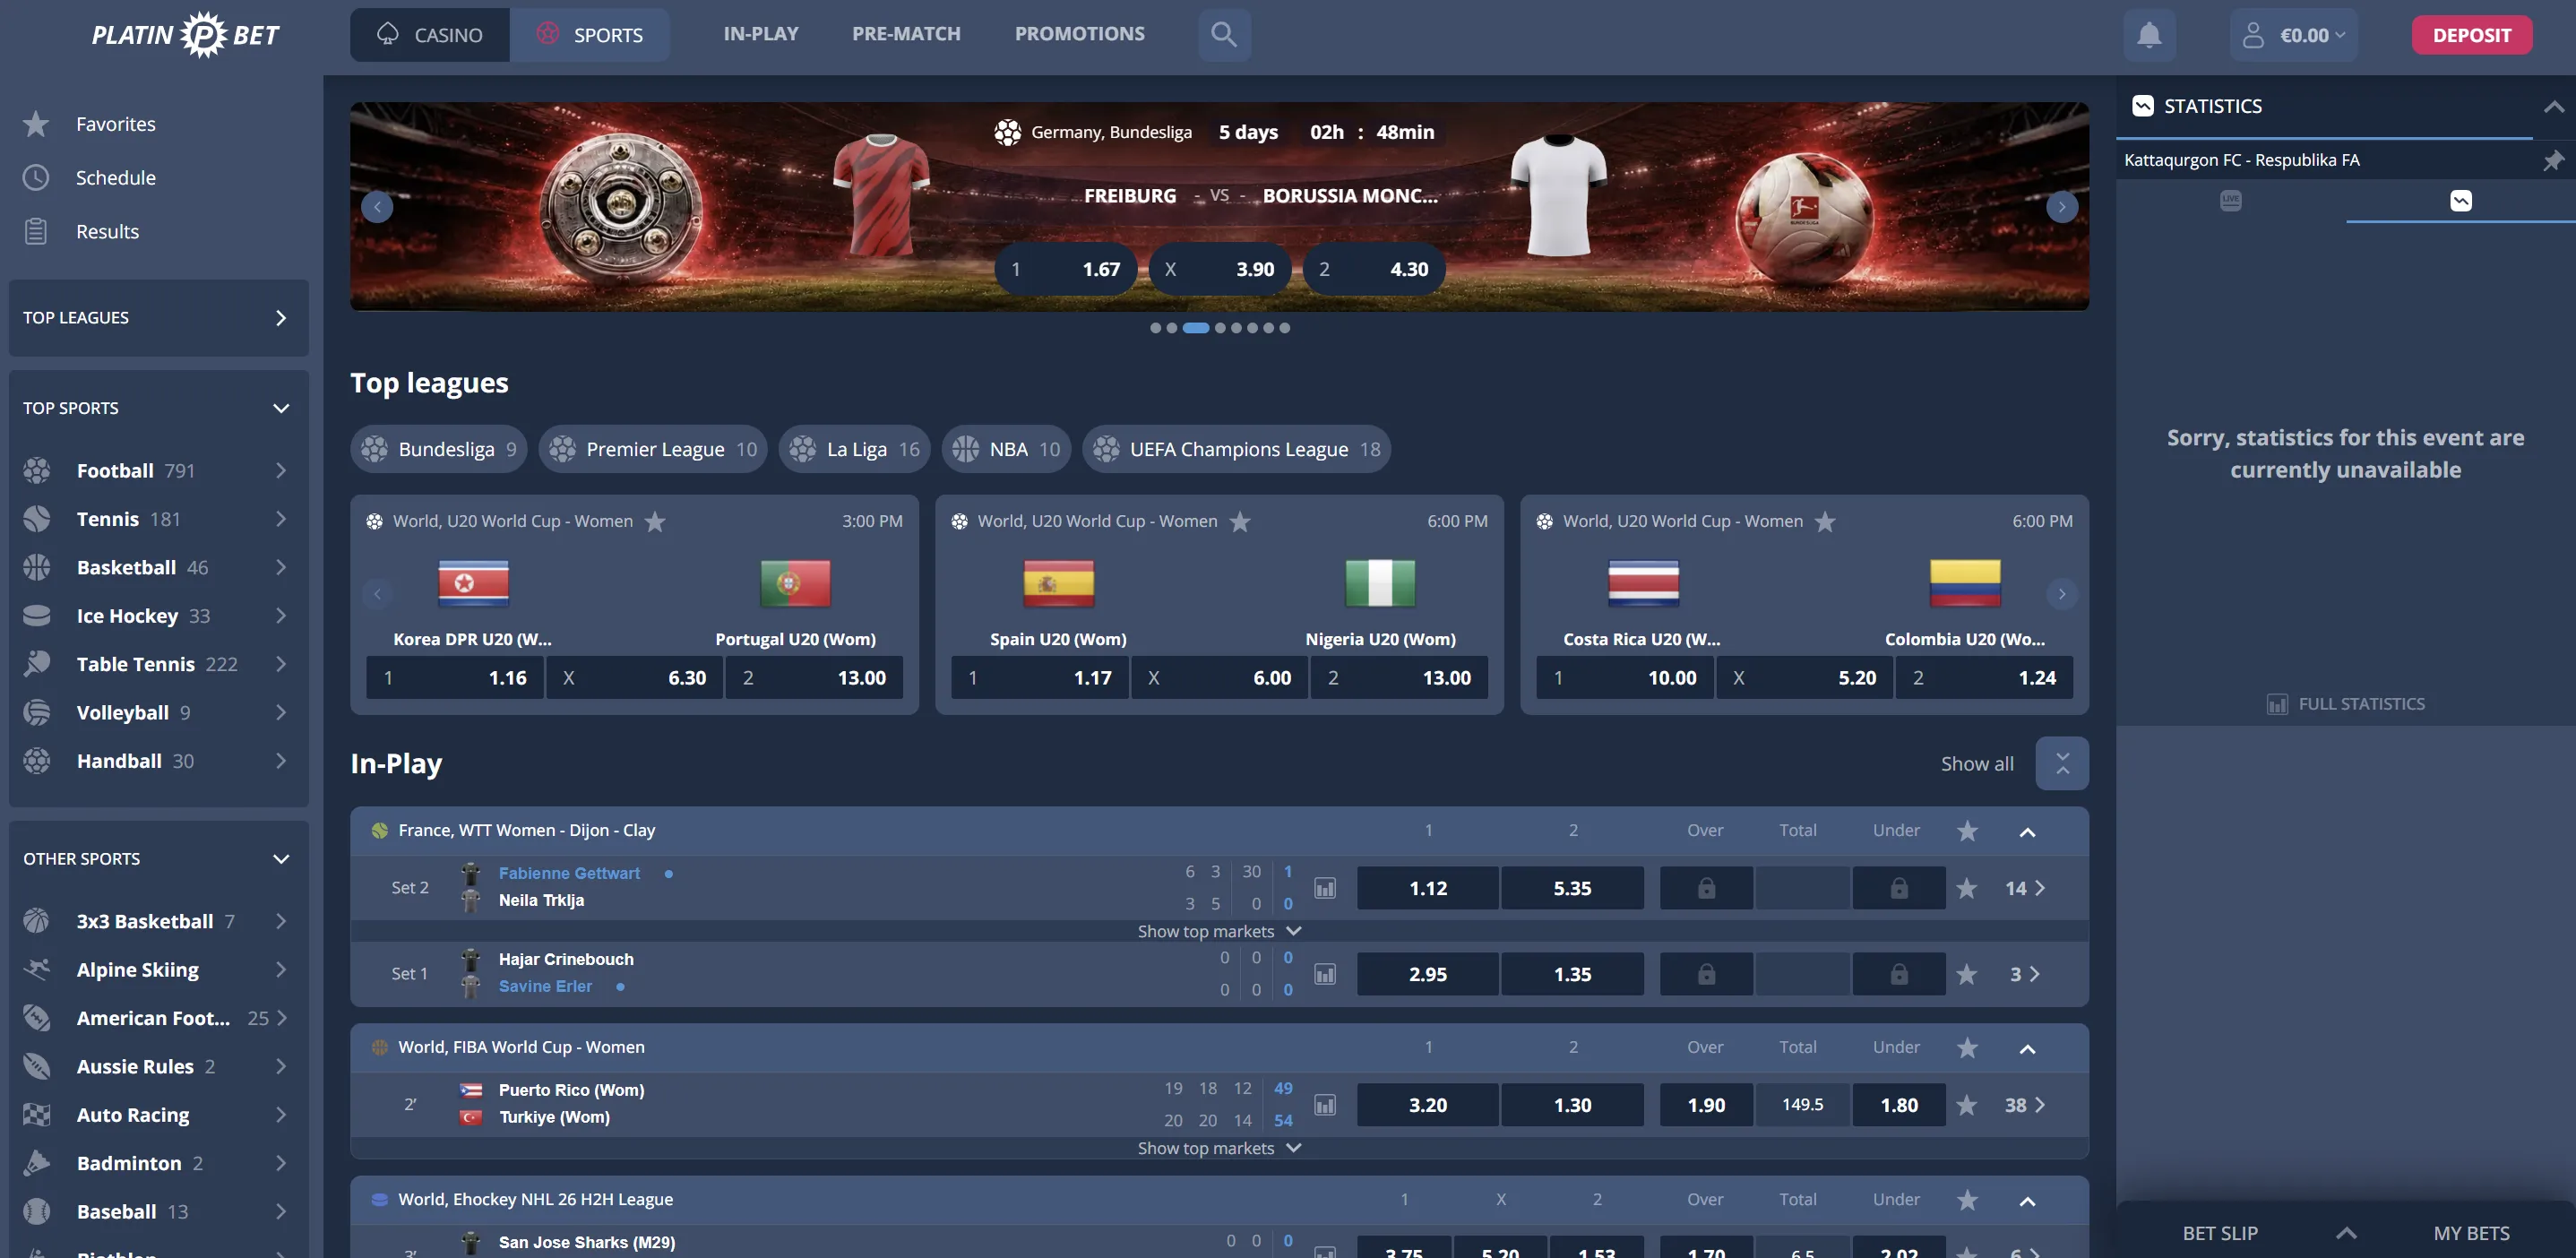This screenshot has height=1258, width=2576.
Task: Favorite Costa Rica U20 vs Colombia match
Action: point(1825,521)
